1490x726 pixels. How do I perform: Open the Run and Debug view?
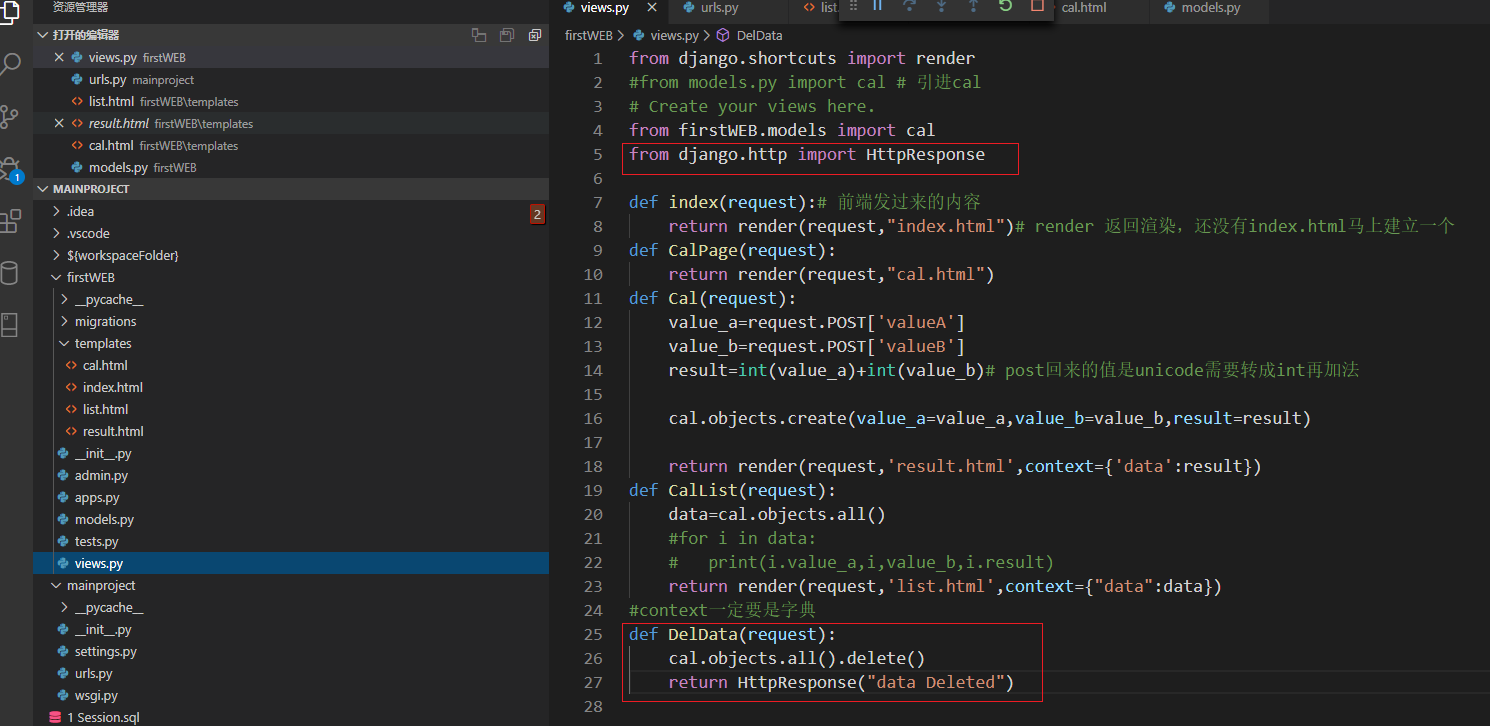tap(10, 168)
